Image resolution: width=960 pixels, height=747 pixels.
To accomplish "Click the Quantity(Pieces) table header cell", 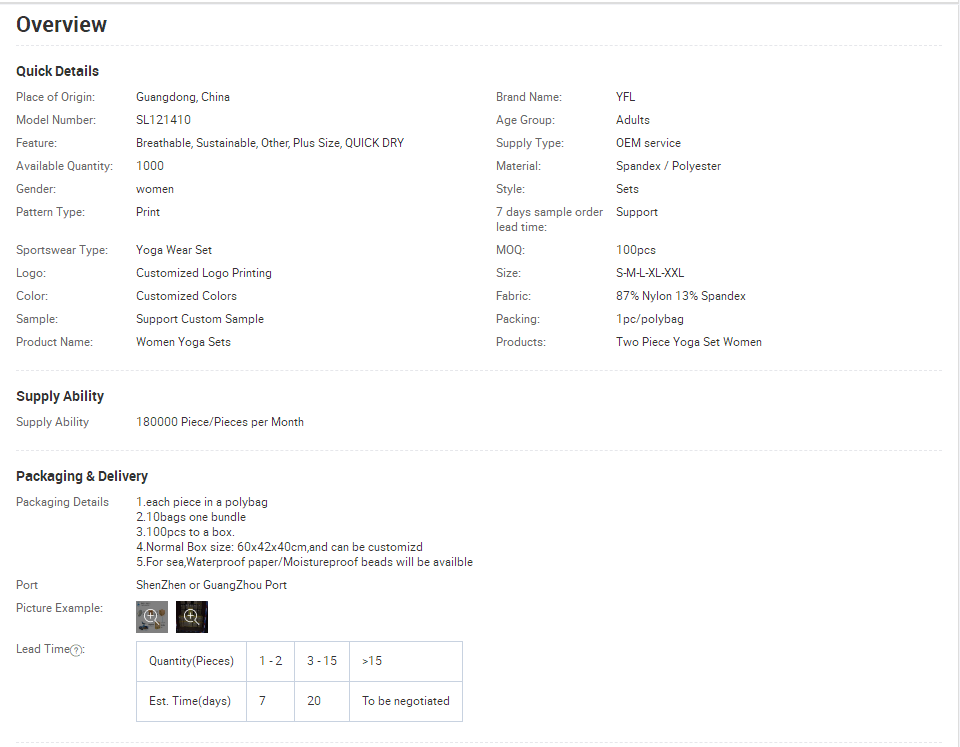I will pos(191,661).
